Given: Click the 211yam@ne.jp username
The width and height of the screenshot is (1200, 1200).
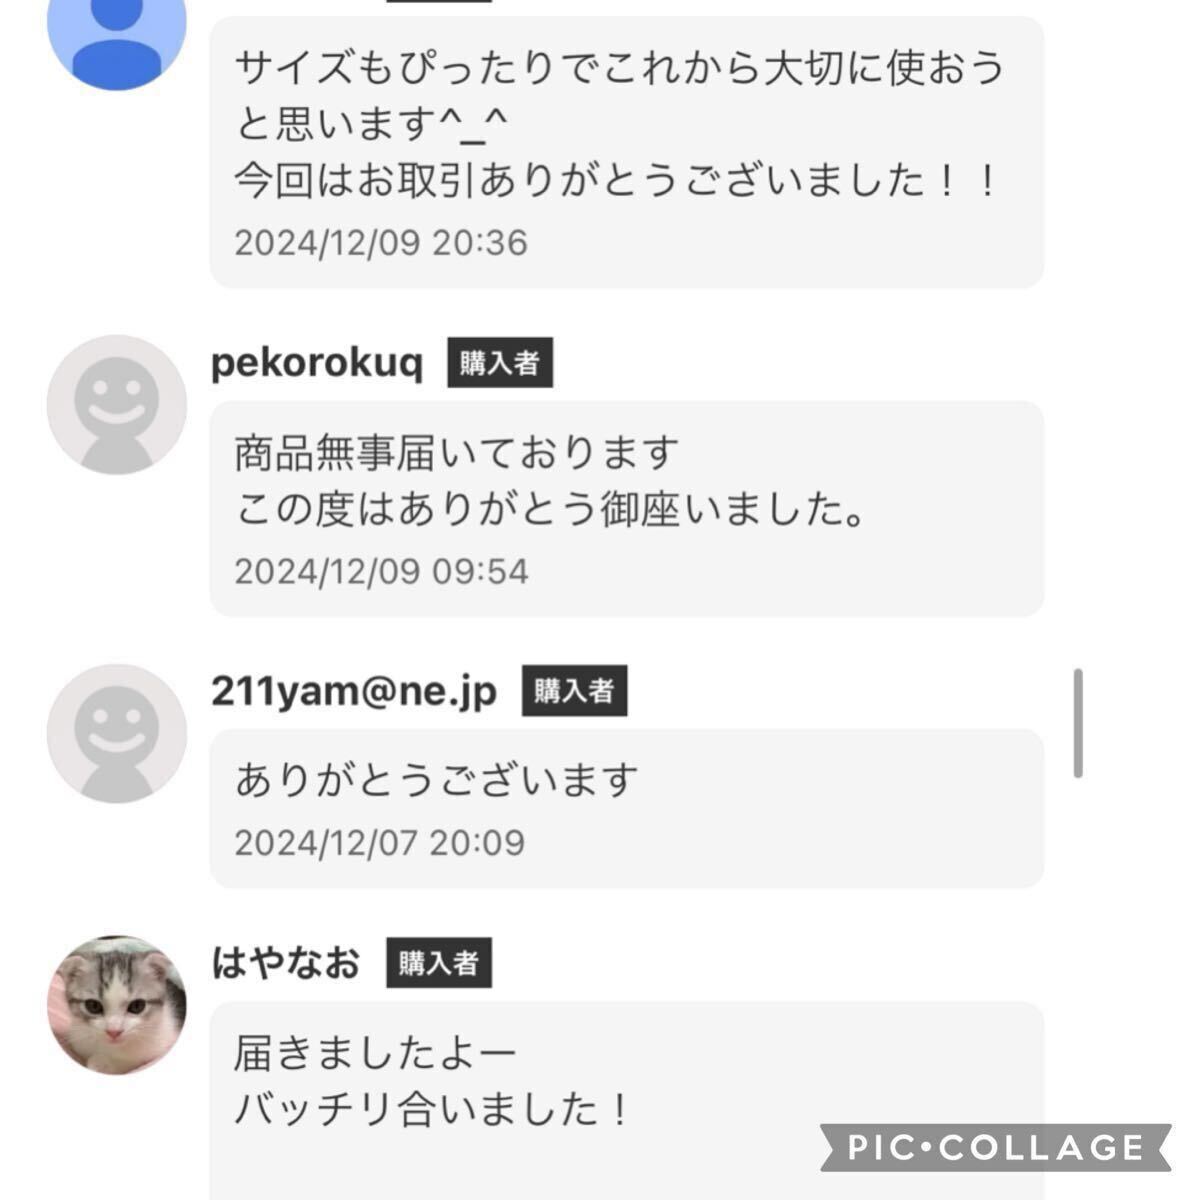Looking at the screenshot, I should tap(354, 691).
